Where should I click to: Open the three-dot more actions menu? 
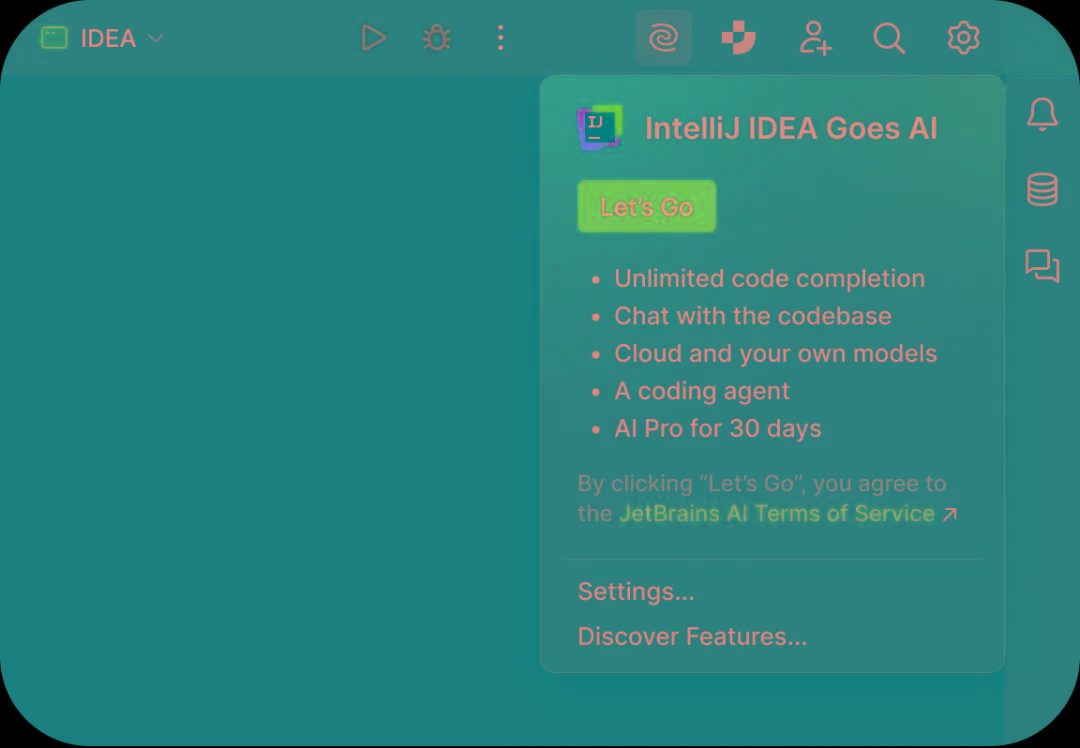(x=501, y=39)
